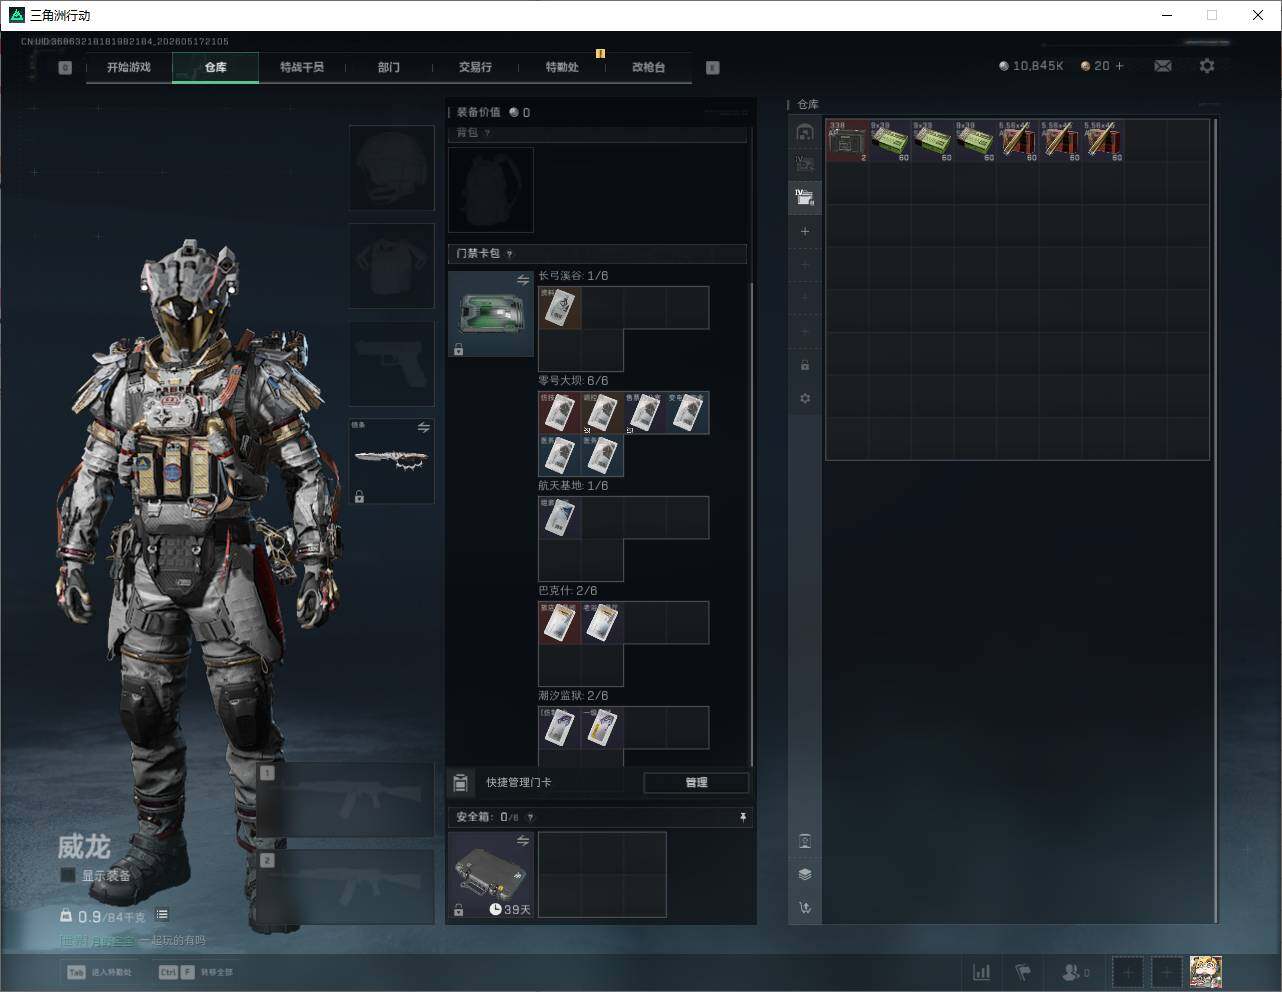Image resolution: width=1282 pixels, height=992 pixels.
Task: Select the first 9x39 green ammo box
Action: point(890,141)
